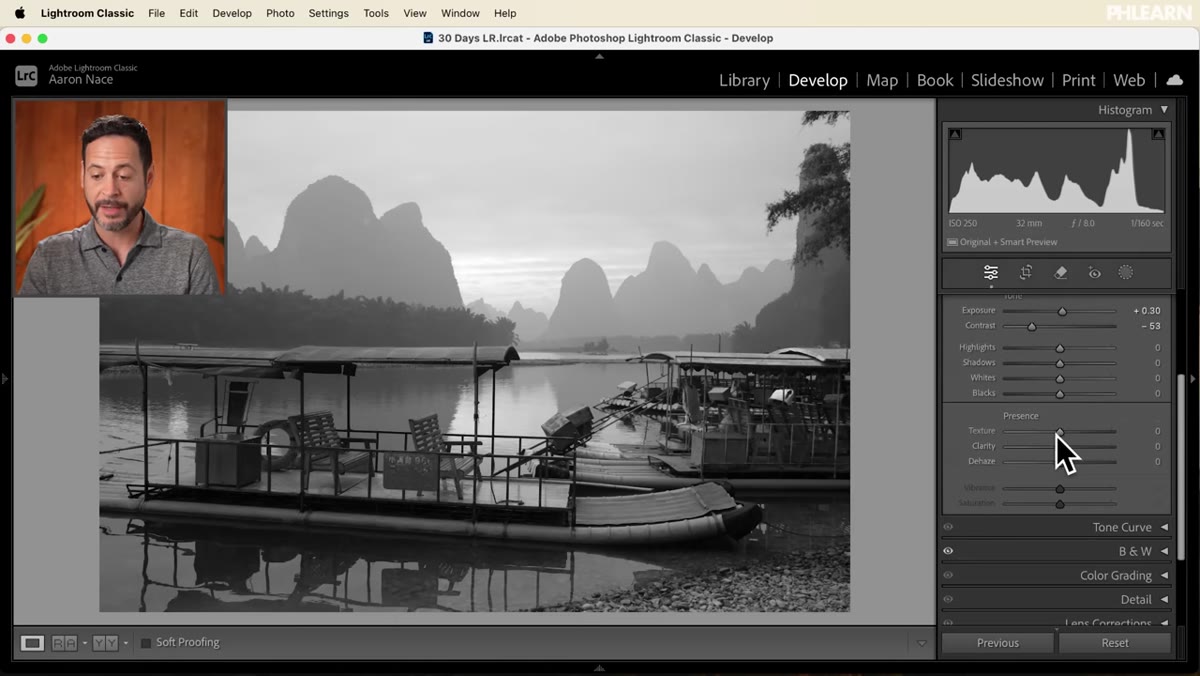Screen dimensions: 1200x676
Task: Open the Develop menu
Action: tap(232, 13)
